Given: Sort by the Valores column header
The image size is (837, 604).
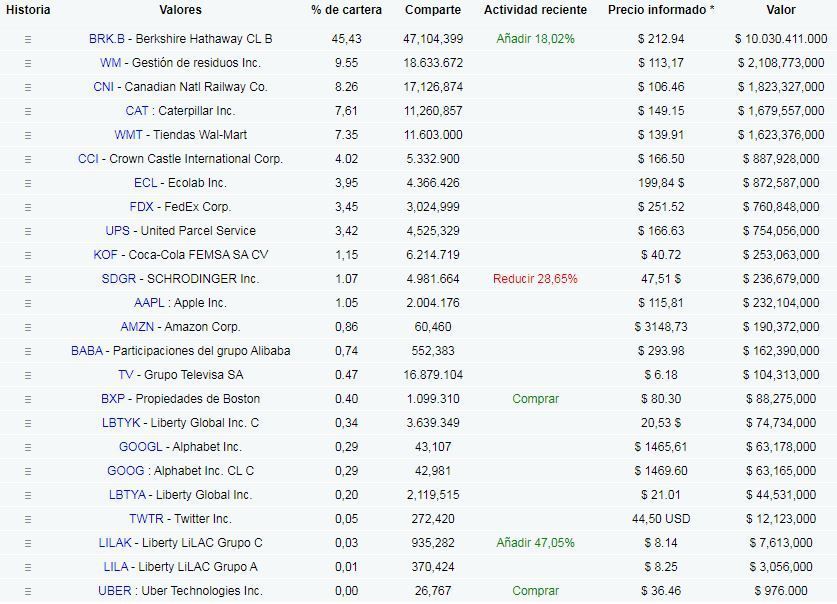Looking at the screenshot, I should [x=180, y=10].
